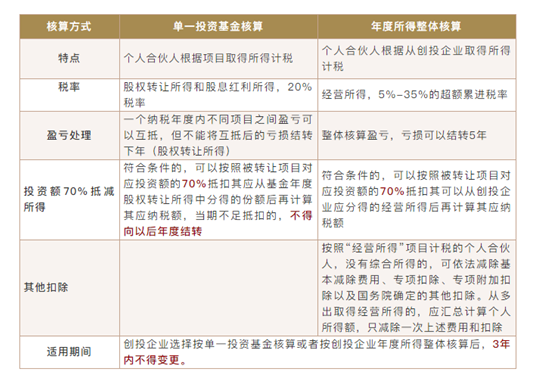
Task: Click the cell '股权转让所得和股息红利所得，20%税率'
Action: tap(218, 95)
